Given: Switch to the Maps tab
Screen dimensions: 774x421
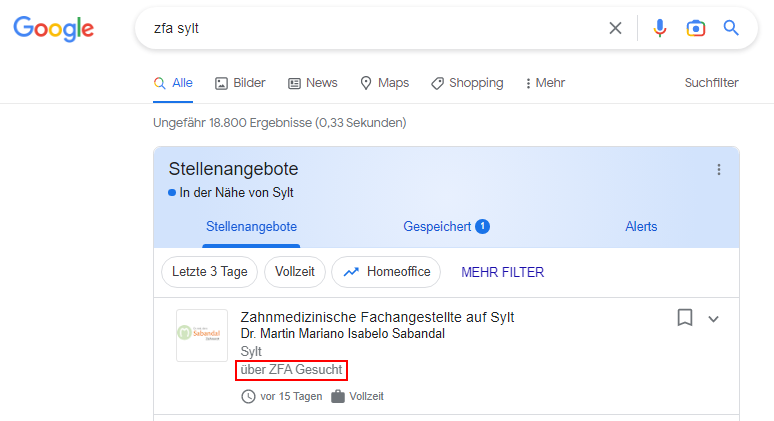Looking at the screenshot, I should pos(385,83).
